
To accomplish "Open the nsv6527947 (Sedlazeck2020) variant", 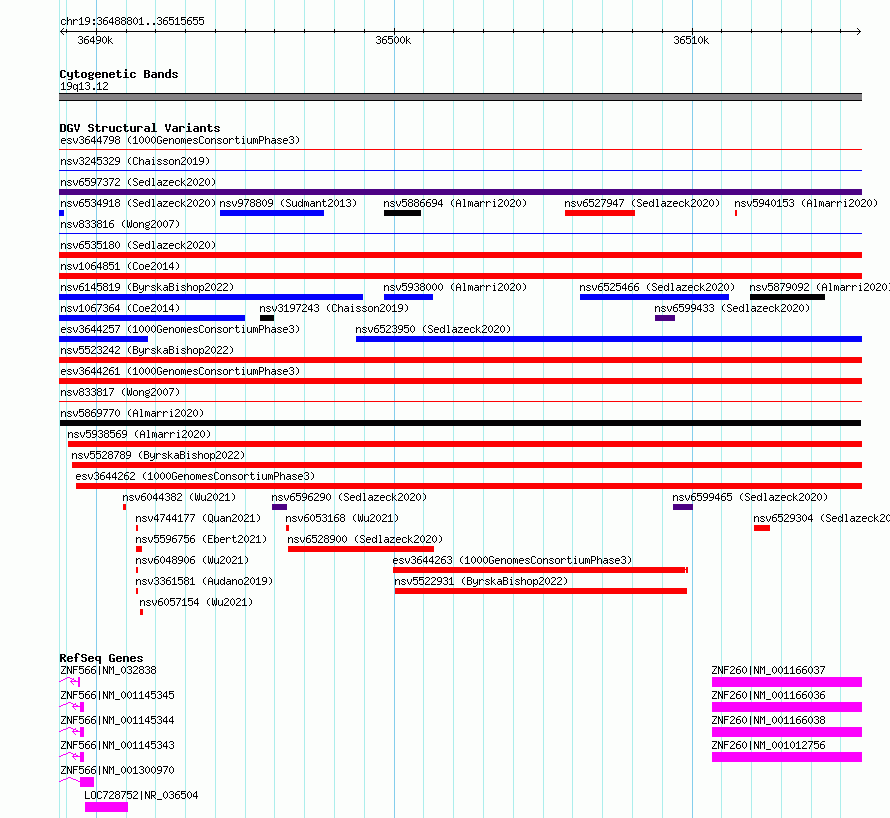I will pos(642,203).
